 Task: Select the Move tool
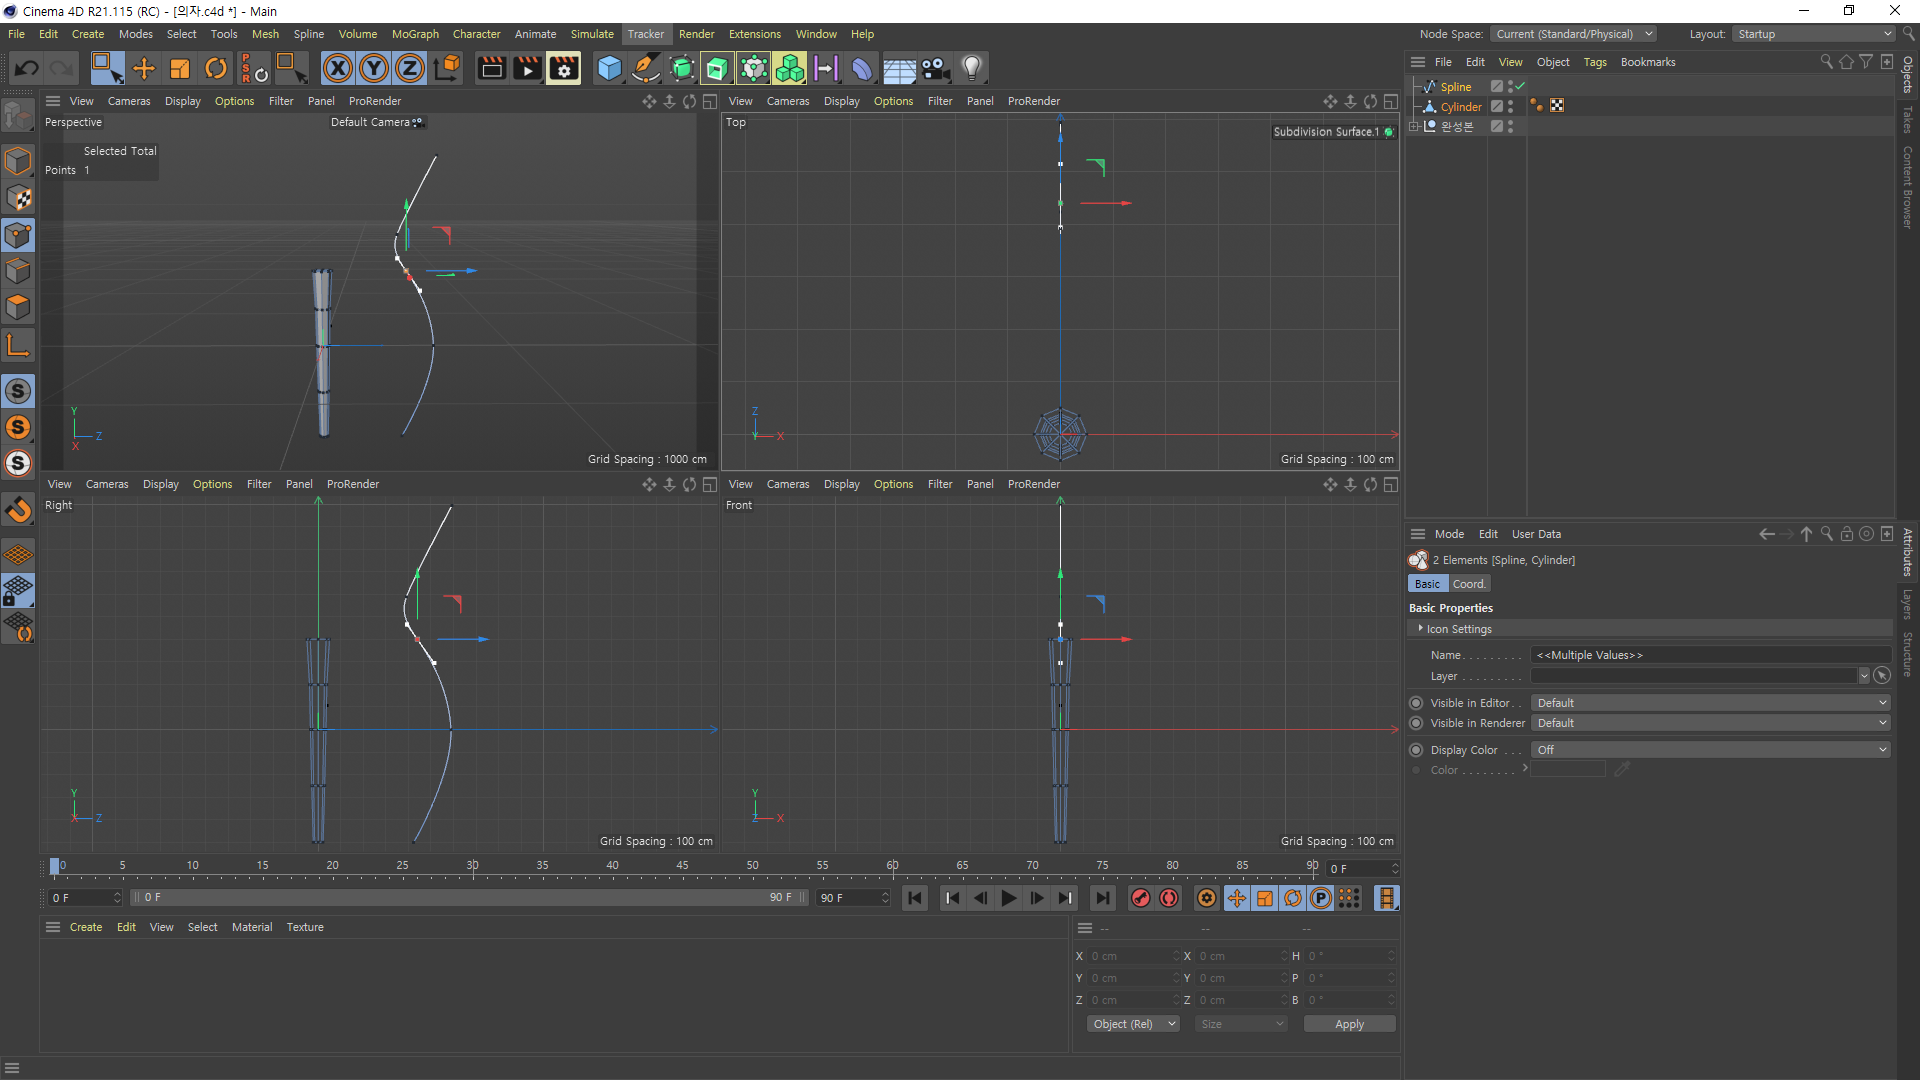144,68
